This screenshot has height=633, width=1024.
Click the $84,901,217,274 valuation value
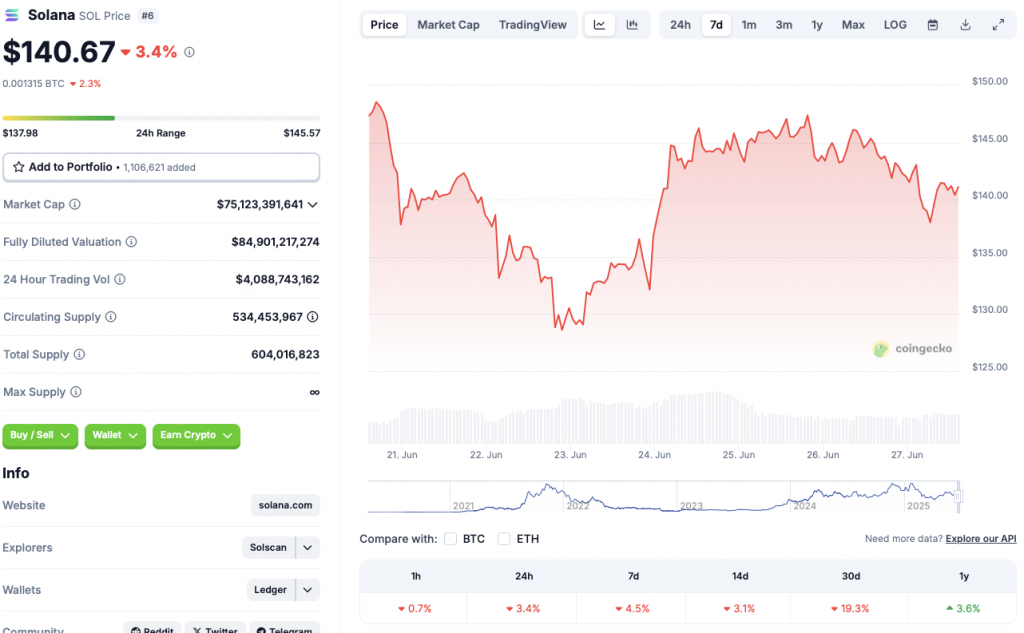click(276, 242)
